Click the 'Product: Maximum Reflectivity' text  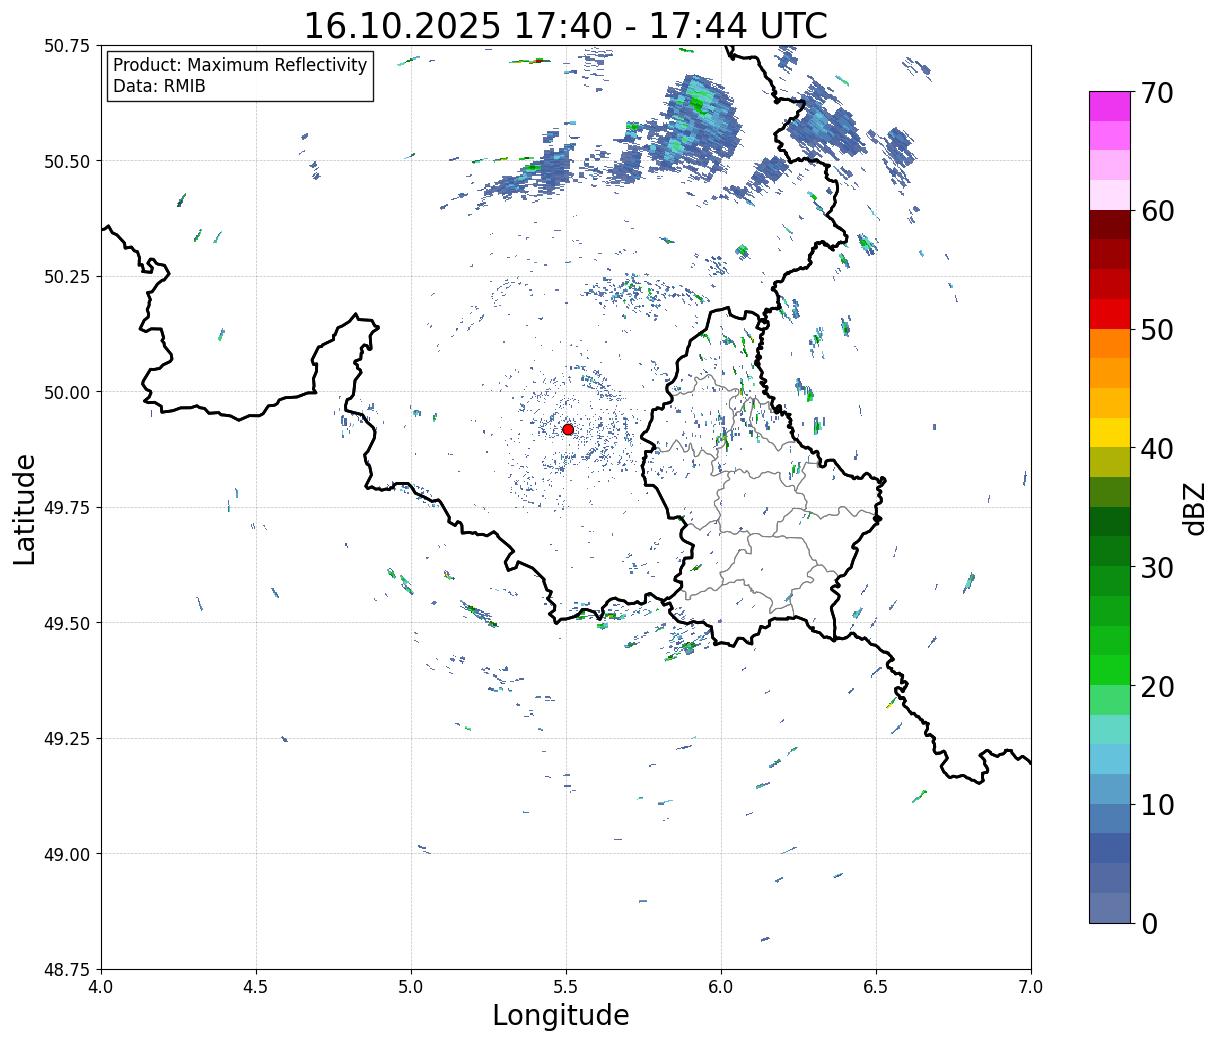point(240,65)
